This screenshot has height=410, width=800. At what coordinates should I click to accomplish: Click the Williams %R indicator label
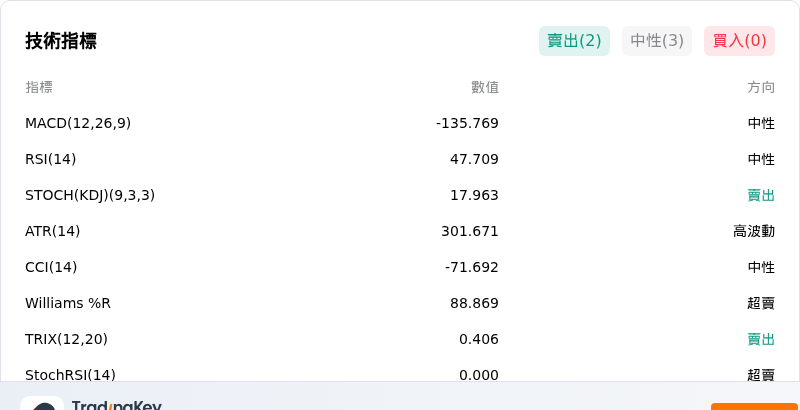[68, 303]
